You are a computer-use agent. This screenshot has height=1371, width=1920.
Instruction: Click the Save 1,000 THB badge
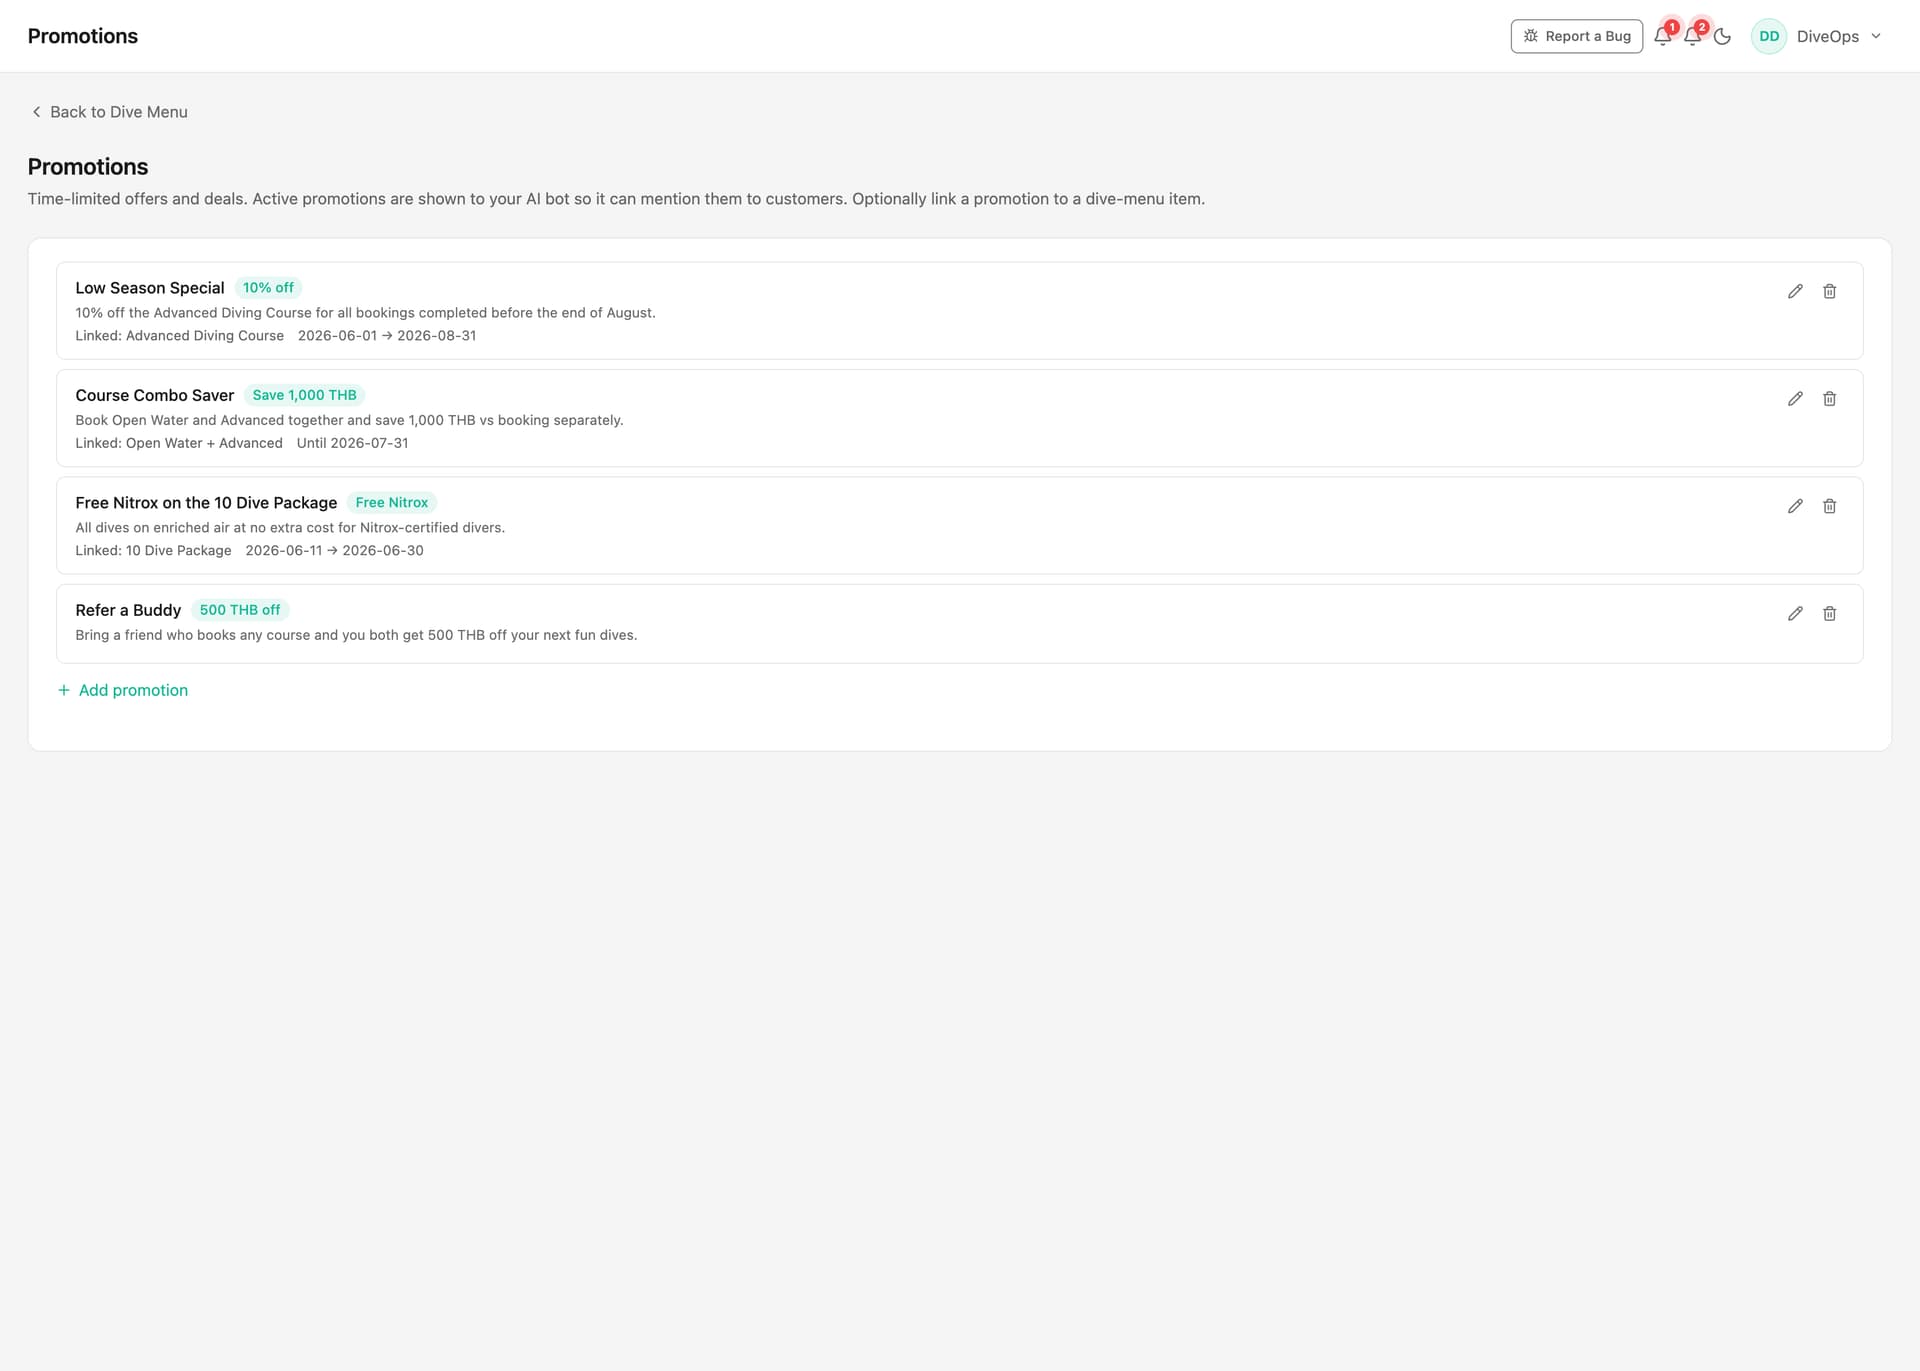point(304,395)
